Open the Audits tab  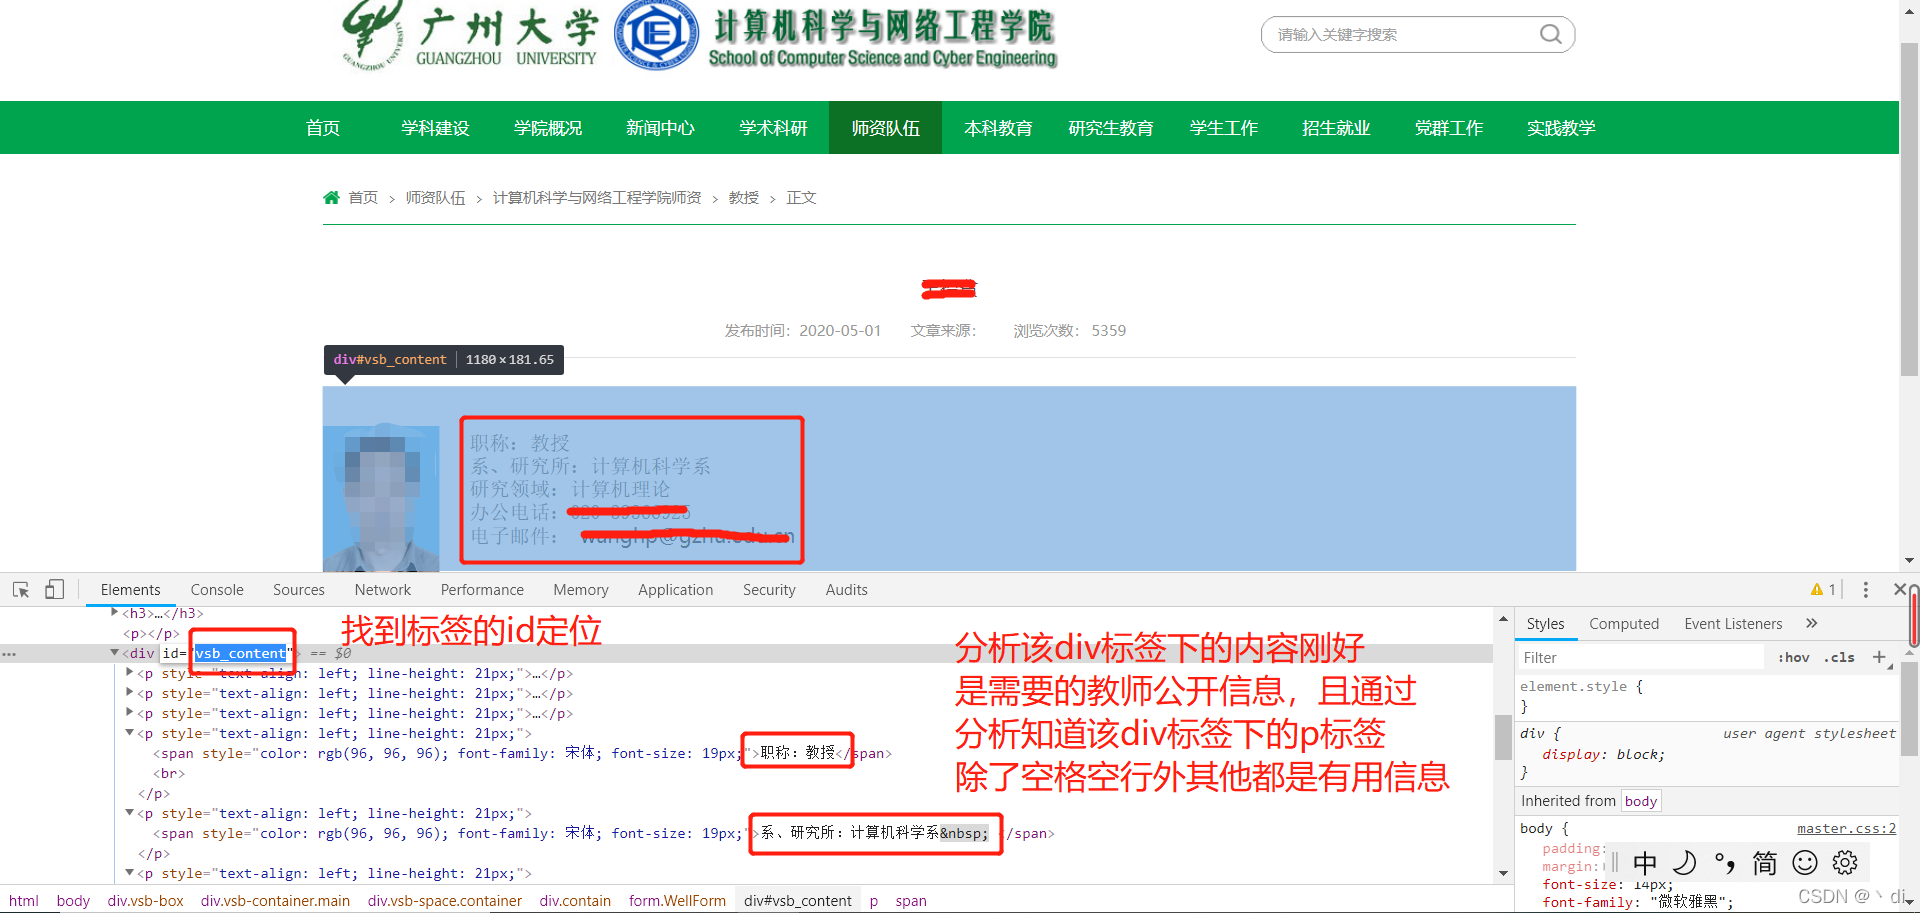click(x=847, y=590)
